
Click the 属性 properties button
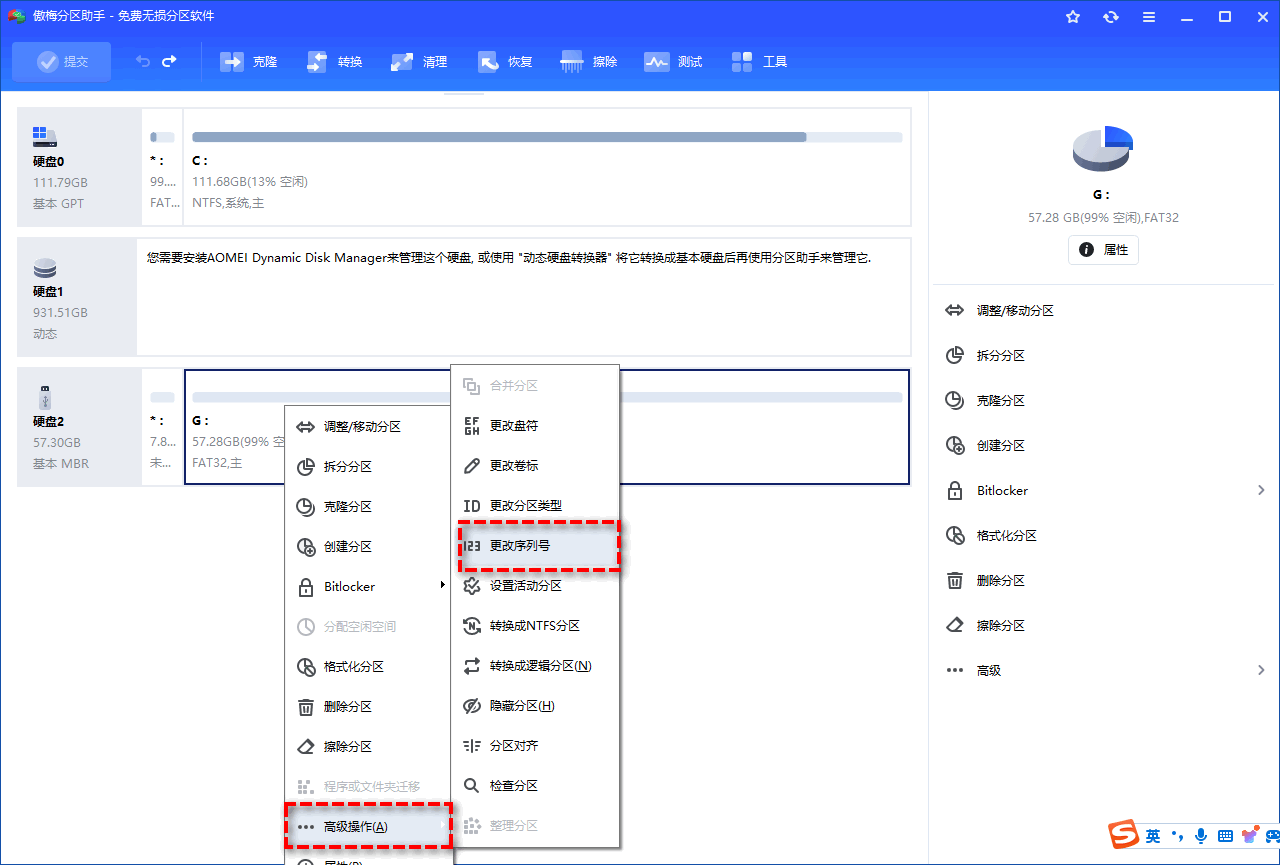pyautogui.click(x=1103, y=250)
